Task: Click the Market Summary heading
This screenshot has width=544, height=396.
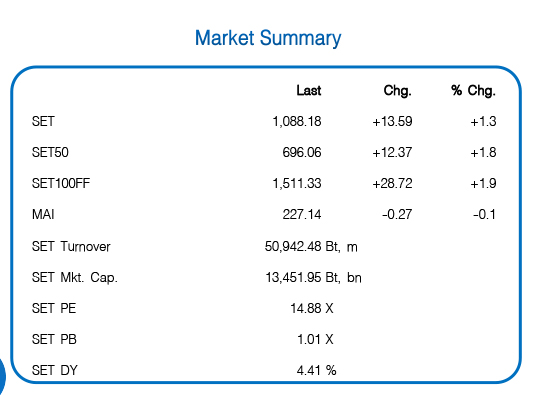Action: (268, 38)
